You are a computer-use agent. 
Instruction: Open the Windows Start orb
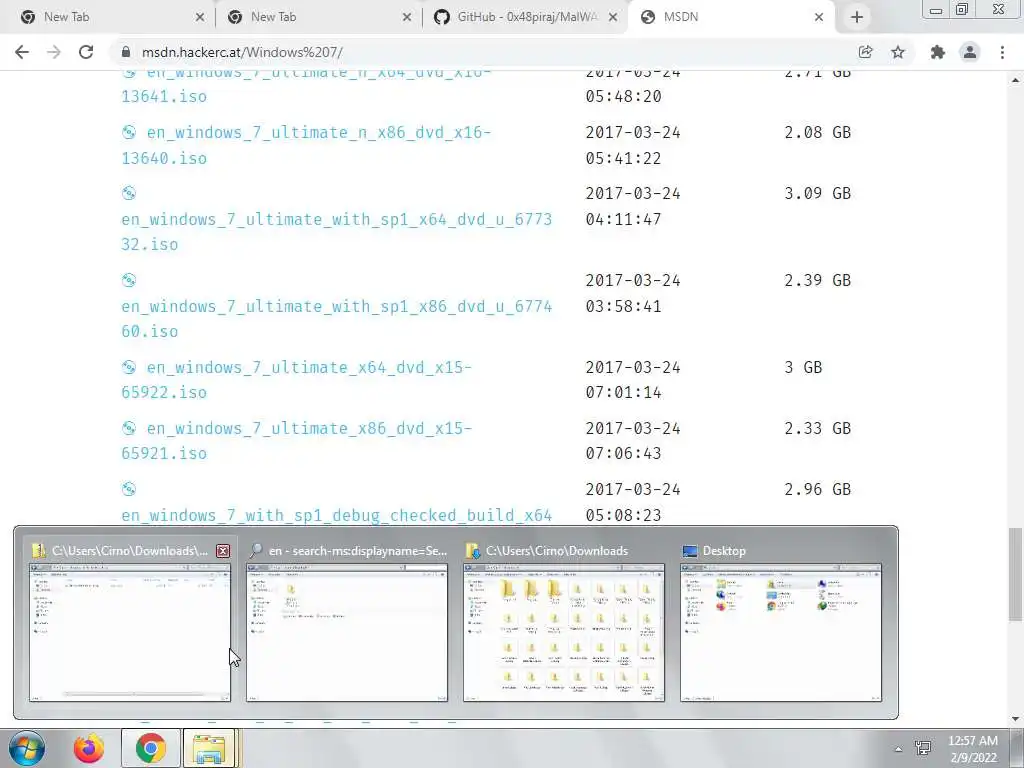tap(27, 748)
